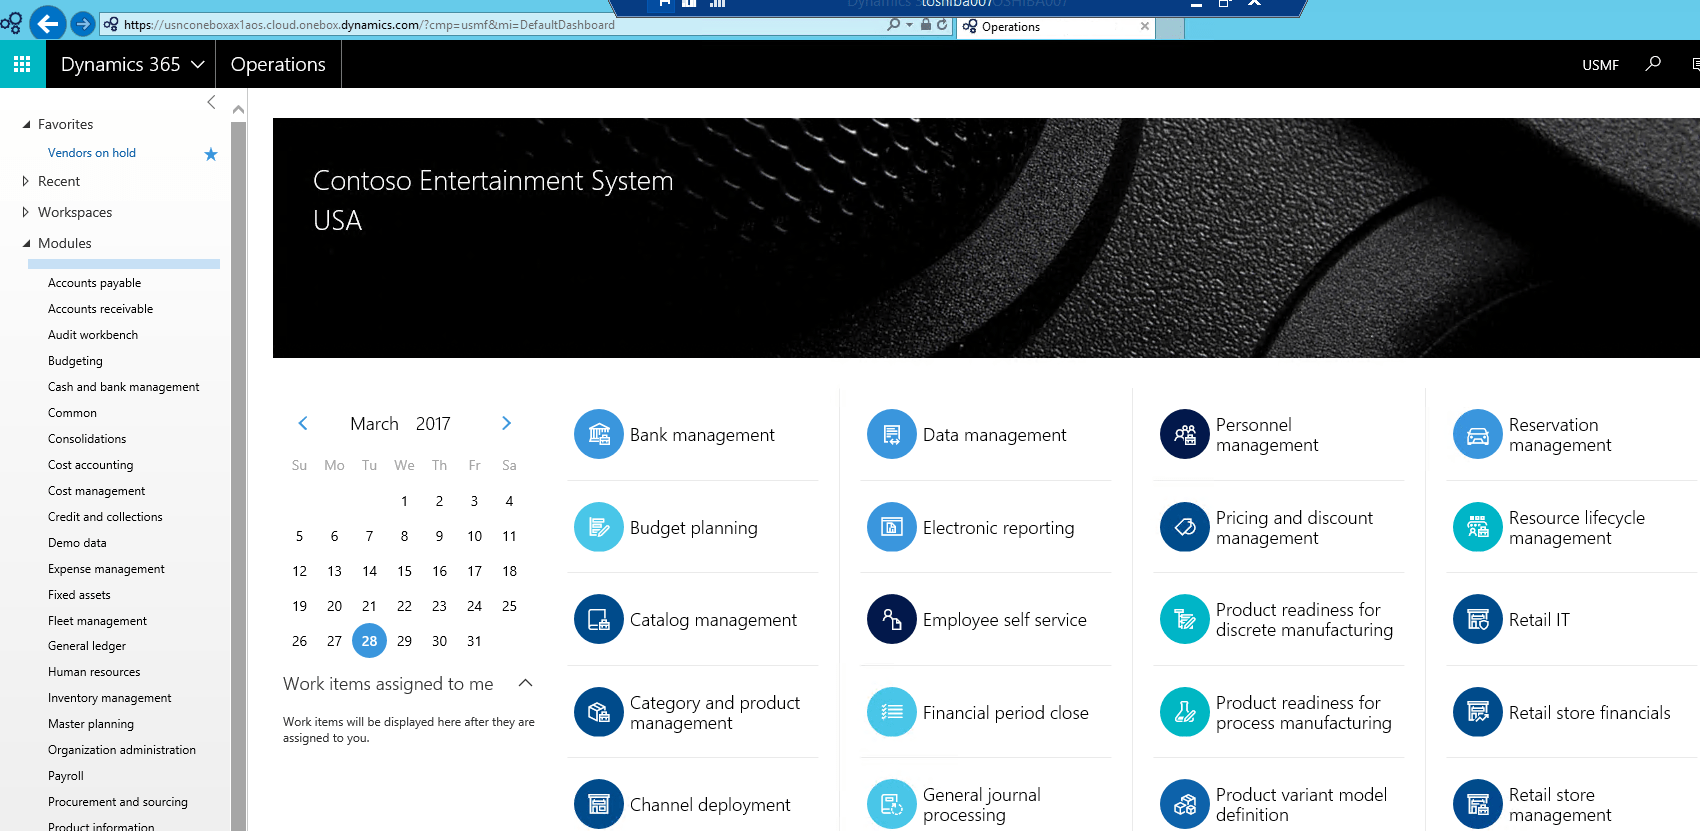
Task: Open Expense management module
Action: pos(106,569)
